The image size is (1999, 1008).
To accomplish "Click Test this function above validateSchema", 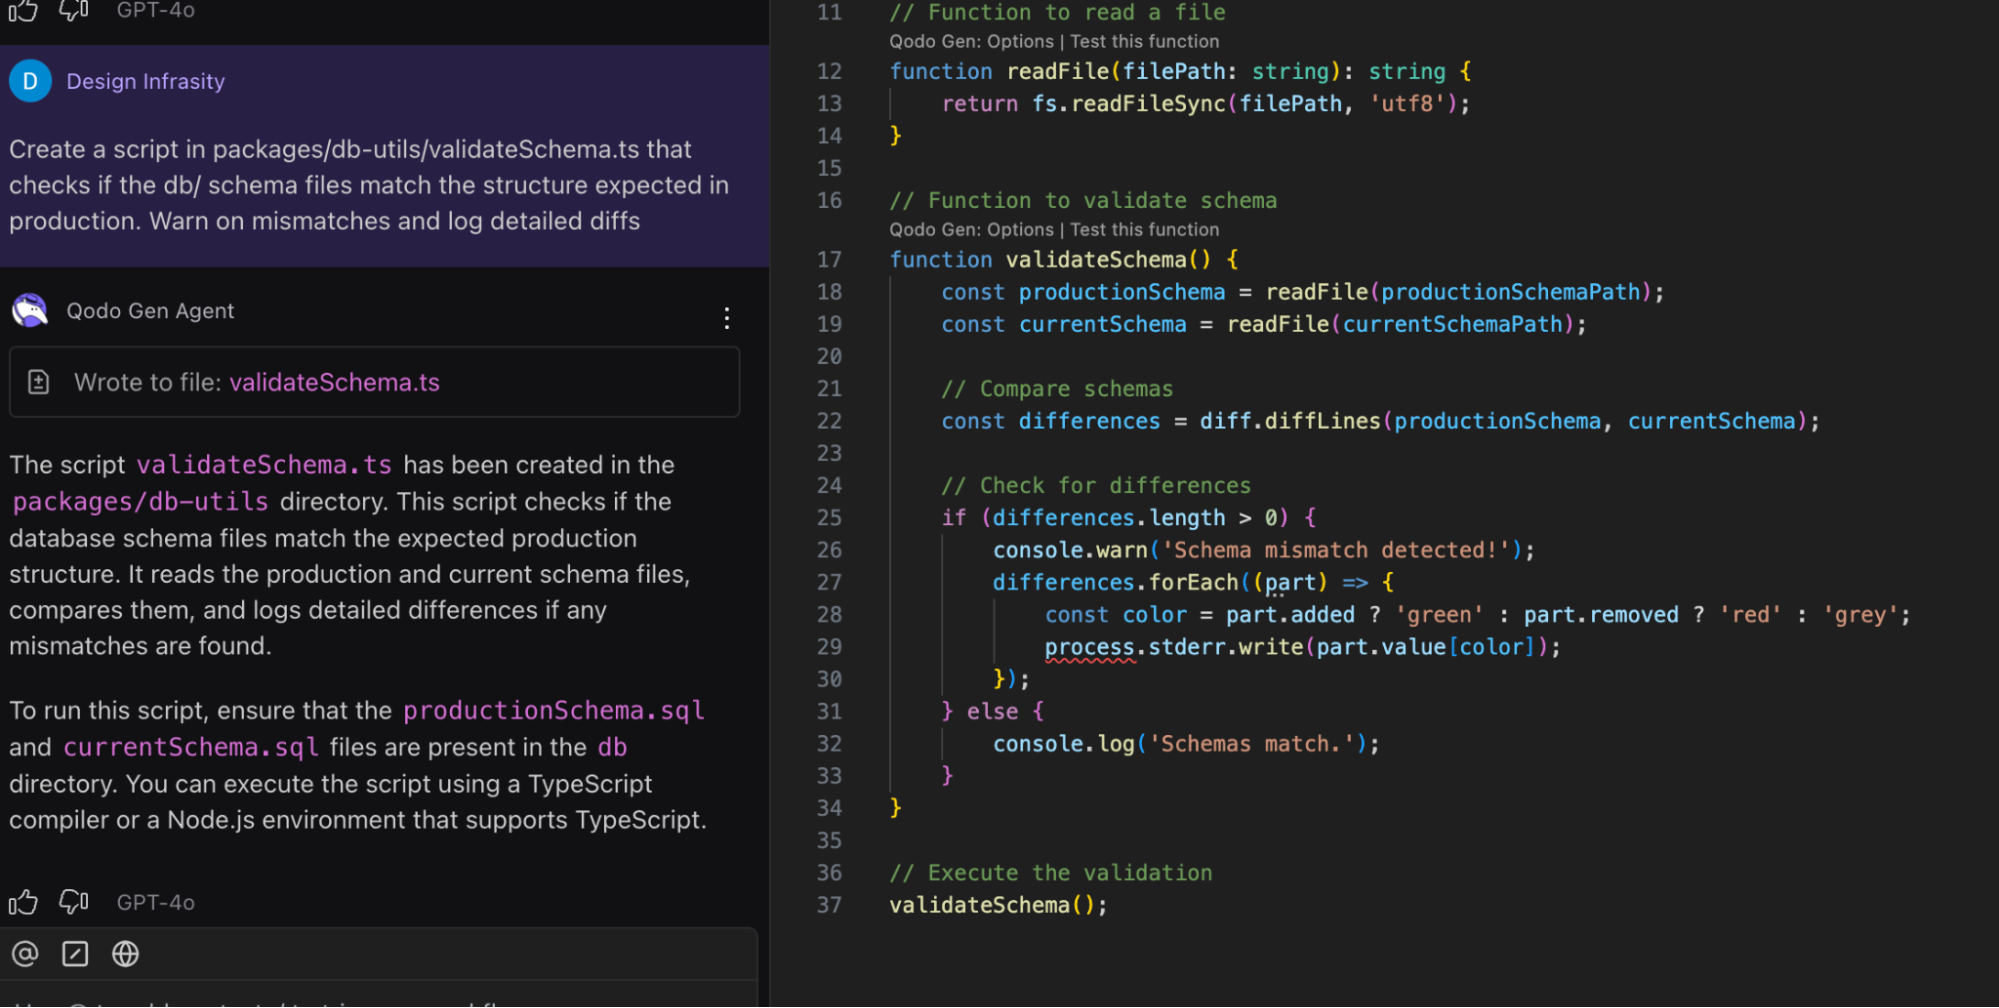I will coord(1145,229).
